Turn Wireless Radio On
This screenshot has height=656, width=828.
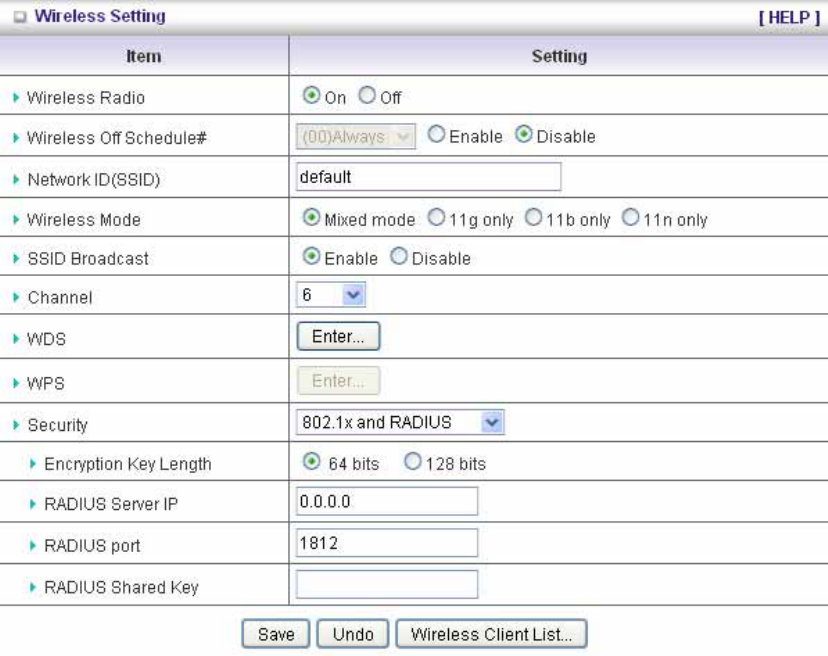[312, 95]
